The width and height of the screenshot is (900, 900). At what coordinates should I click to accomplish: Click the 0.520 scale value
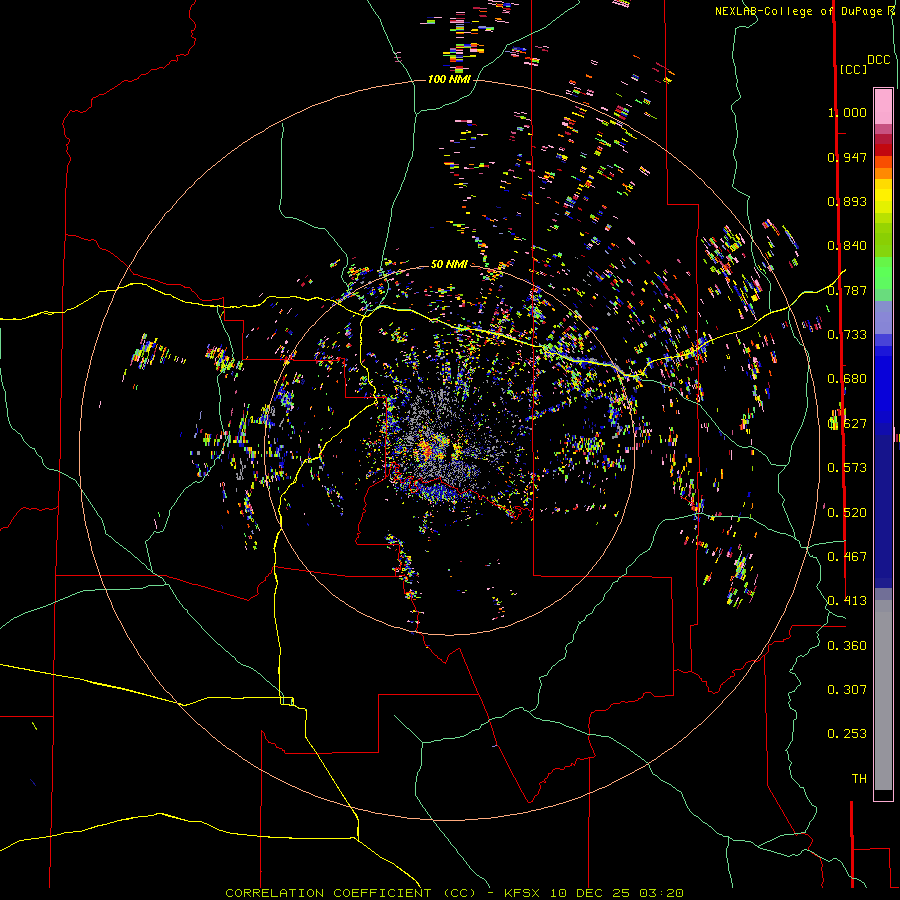pyautogui.click(x=847, y=513)
